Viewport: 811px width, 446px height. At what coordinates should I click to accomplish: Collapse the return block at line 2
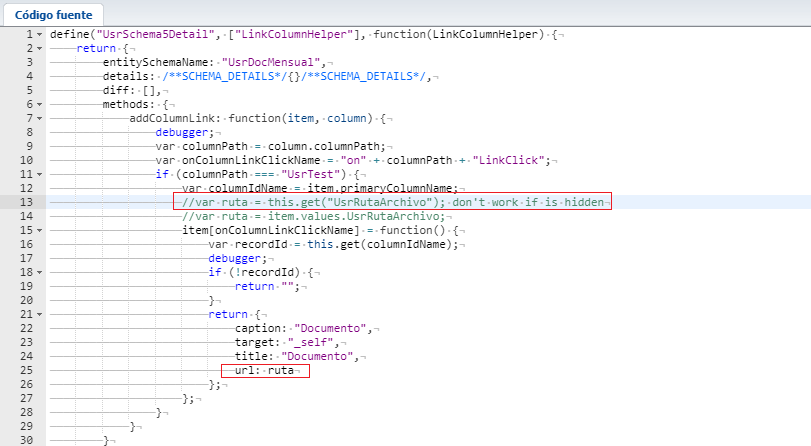point(39,49)
